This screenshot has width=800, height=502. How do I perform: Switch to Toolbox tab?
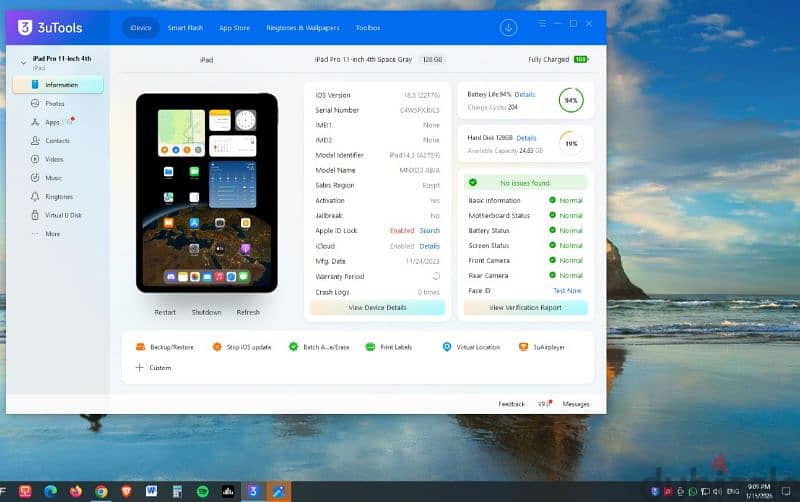[368, 28]
